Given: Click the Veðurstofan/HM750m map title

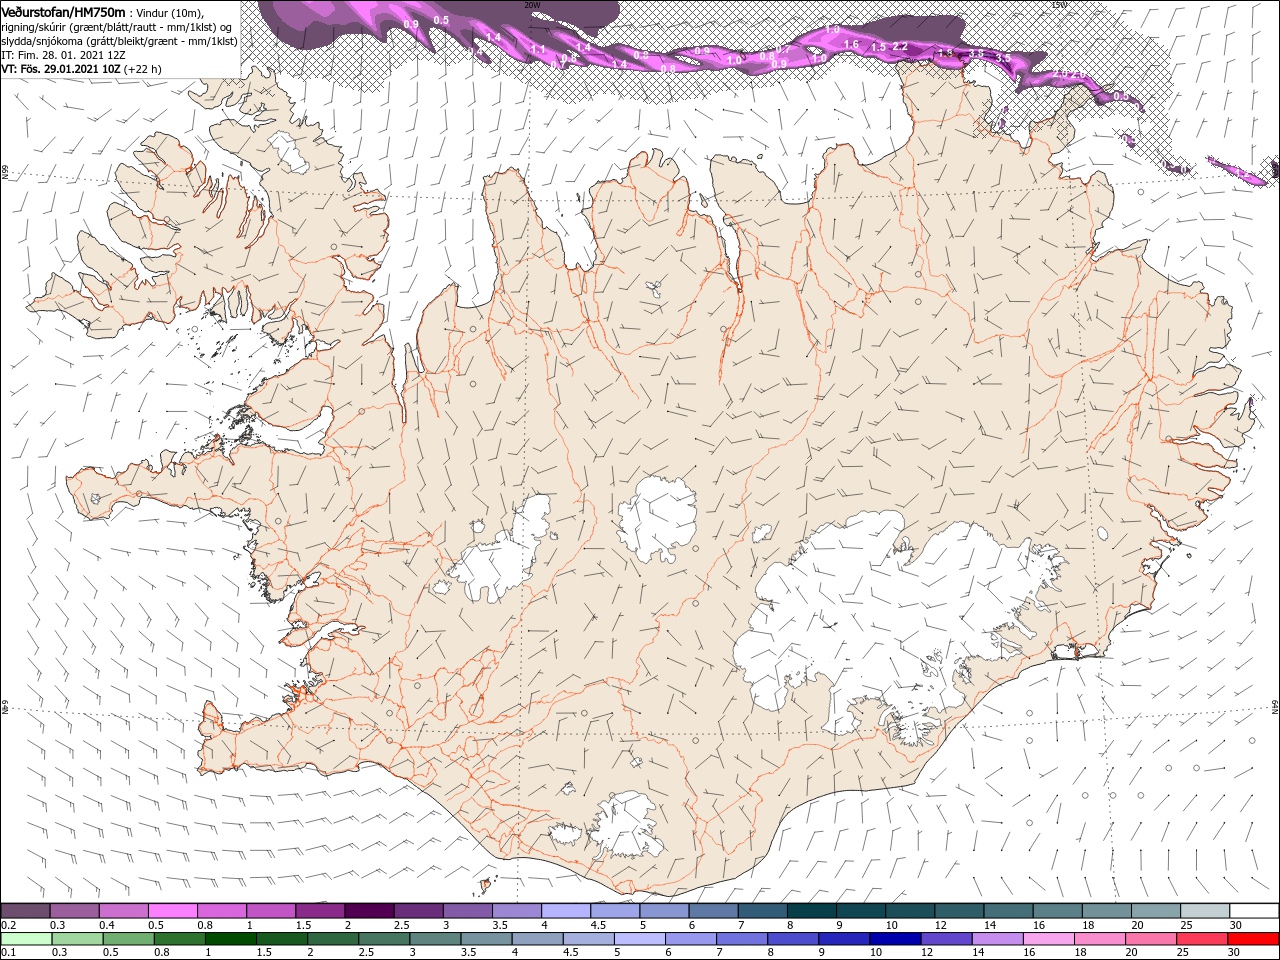Looking at the screenshot, I should pyautogui.click(x=63, y=12).
